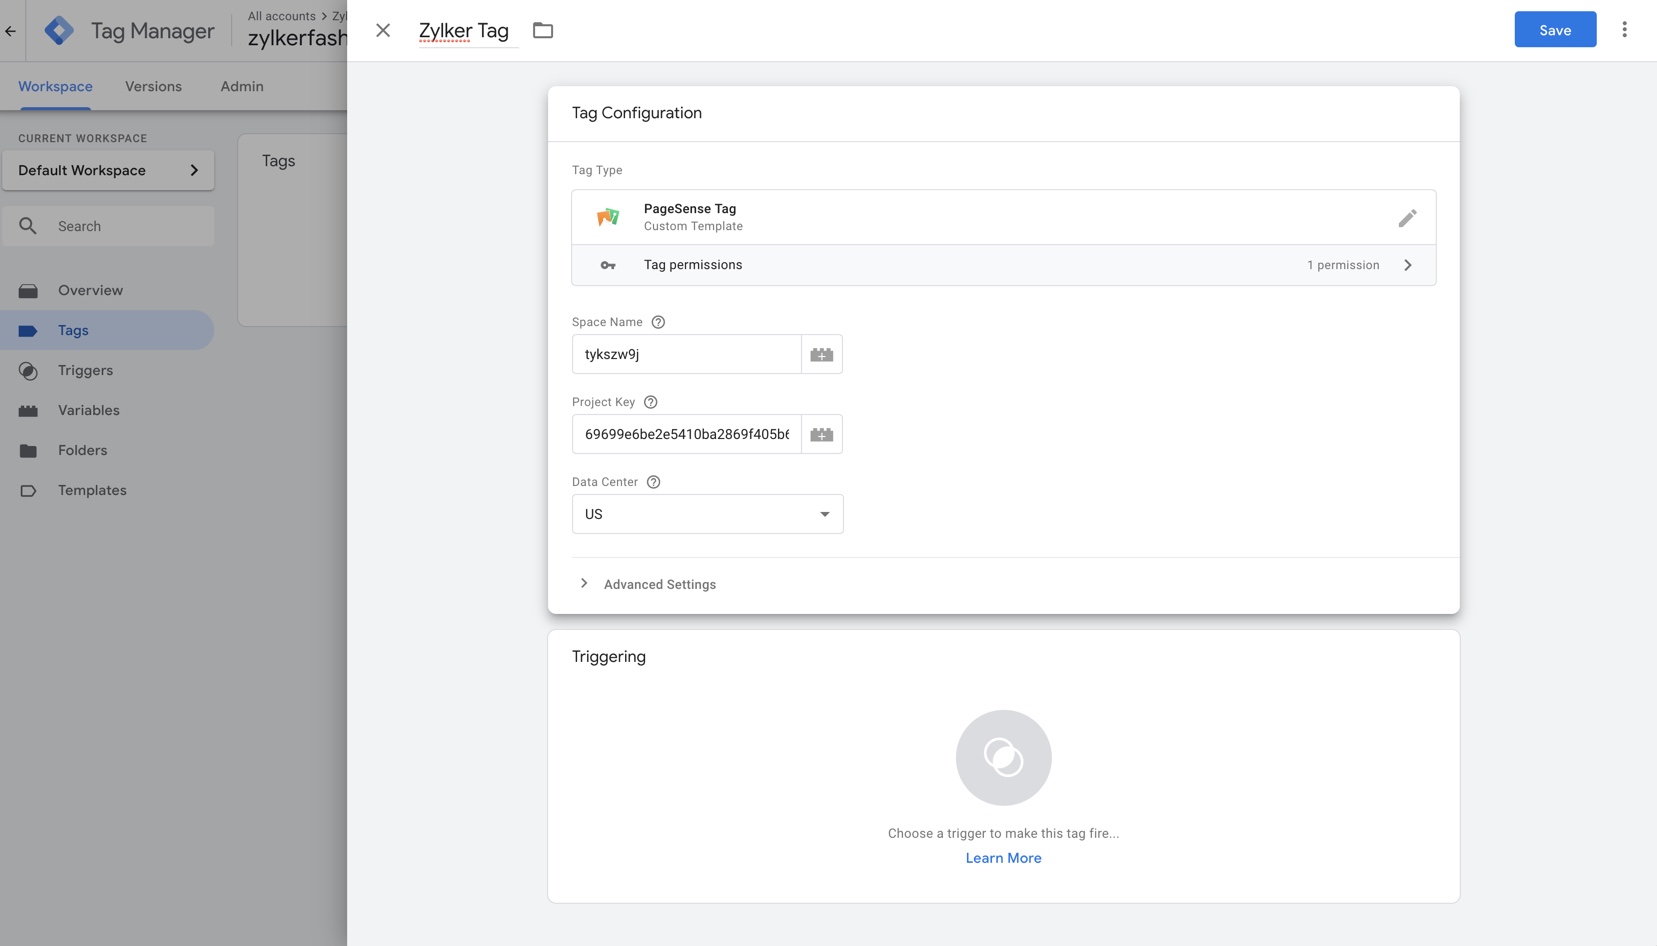Click the Tag Configuration heading
This screenshot has width=1657, height=946.
pyautogui.click(x=637, y=113)
